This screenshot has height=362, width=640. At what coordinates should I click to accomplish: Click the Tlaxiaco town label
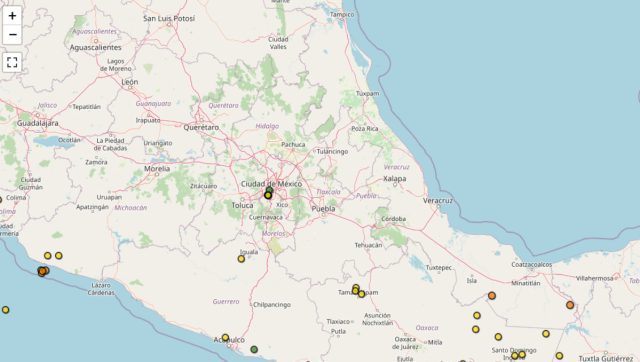pos(338,322)
